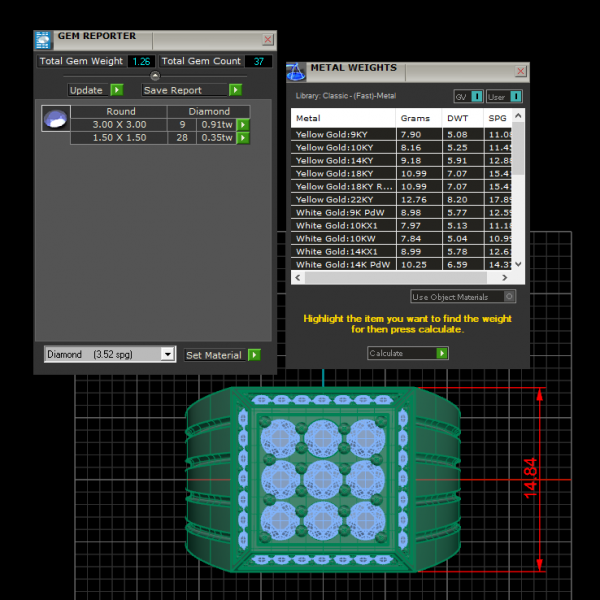
Task: Enable Use Object Materials option
Action: (509, 297)
